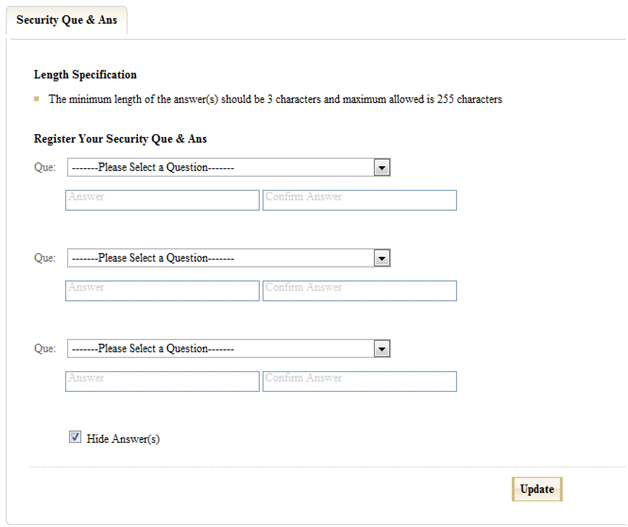
Task: Click the Hide Answer(s) label text
Action: pyautogui.click(x=123, y=438)
